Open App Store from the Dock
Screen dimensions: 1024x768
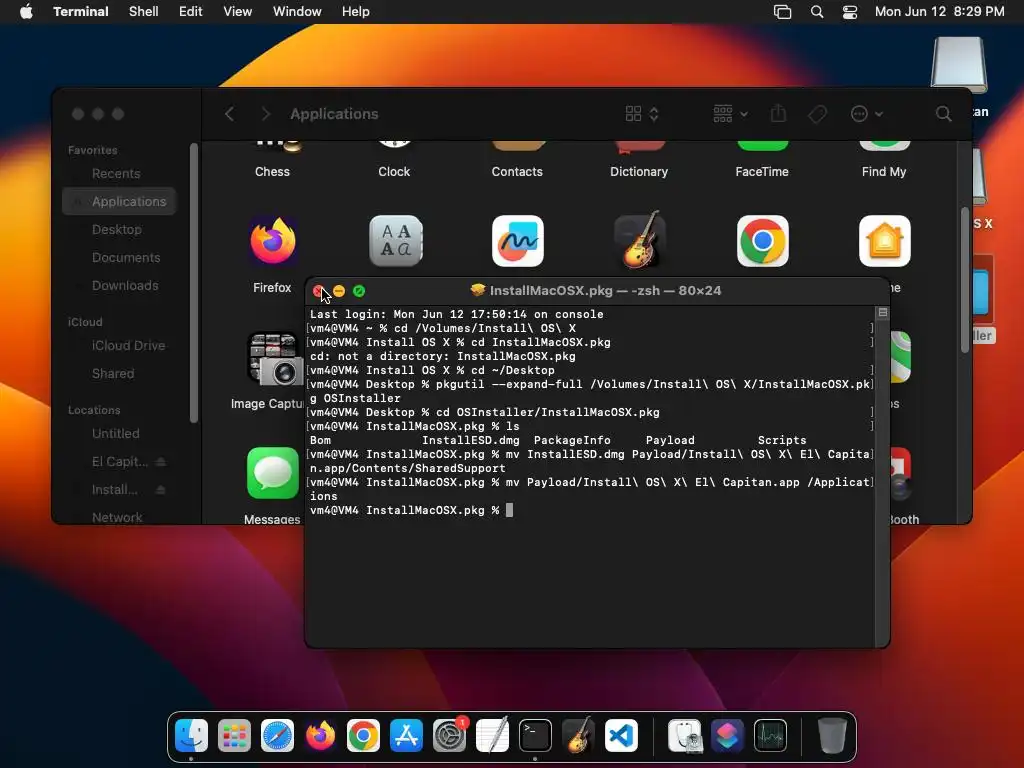(406, 735)
